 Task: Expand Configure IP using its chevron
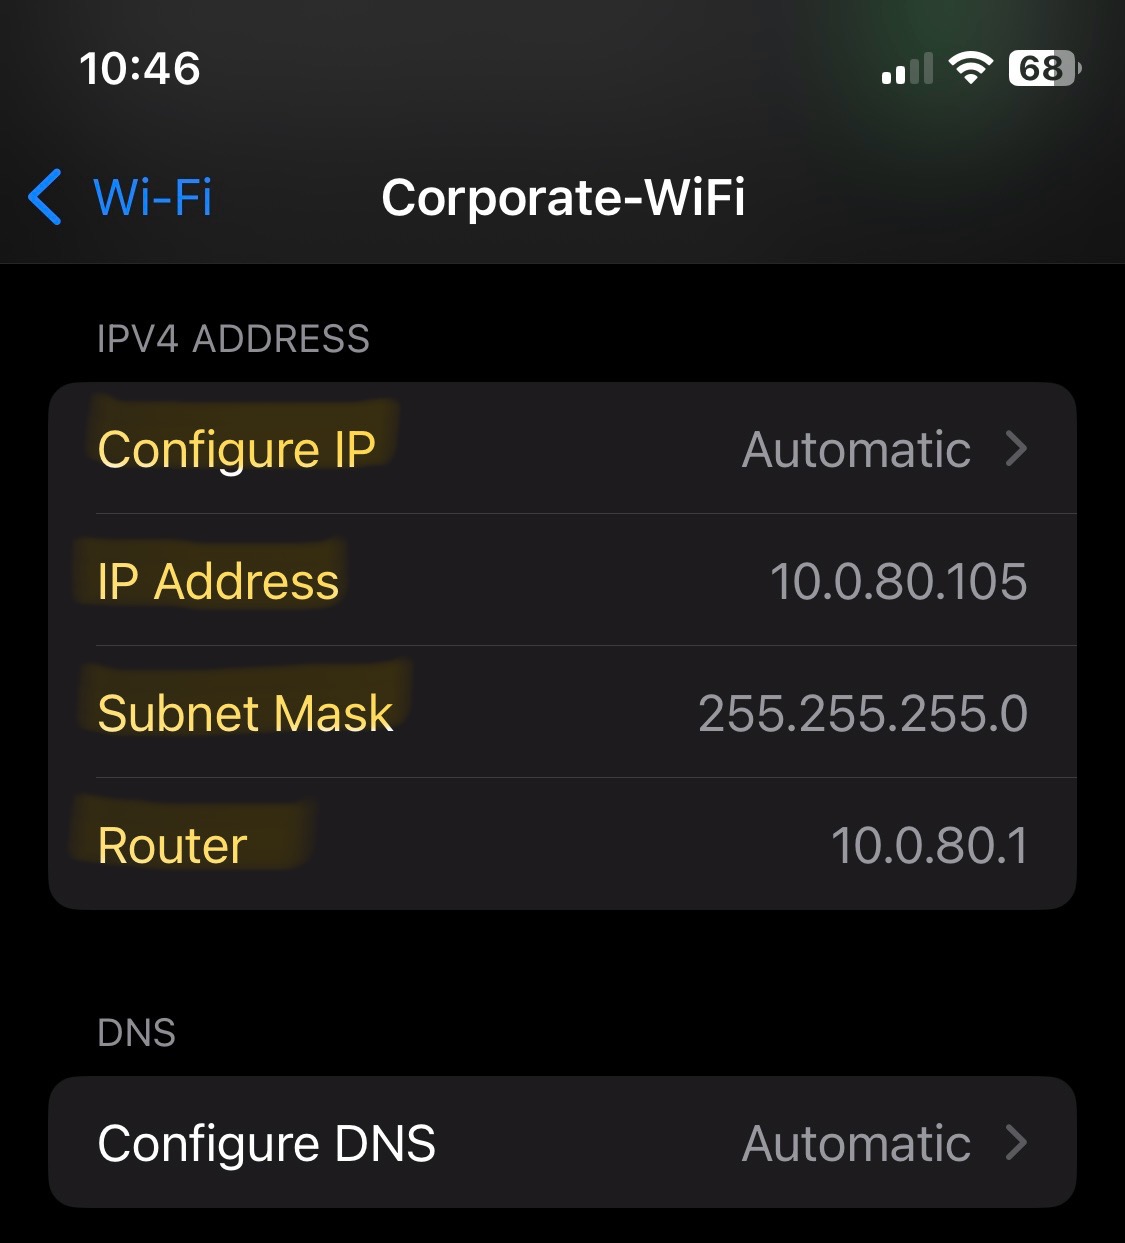[1016, 449]
